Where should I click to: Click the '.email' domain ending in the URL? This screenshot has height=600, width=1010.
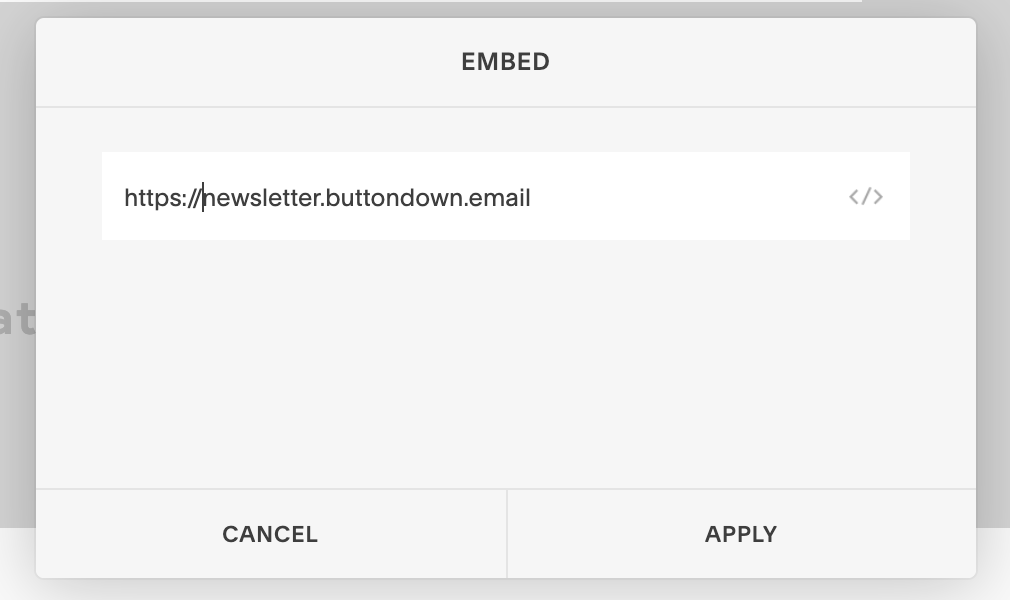tap(497, 198)
